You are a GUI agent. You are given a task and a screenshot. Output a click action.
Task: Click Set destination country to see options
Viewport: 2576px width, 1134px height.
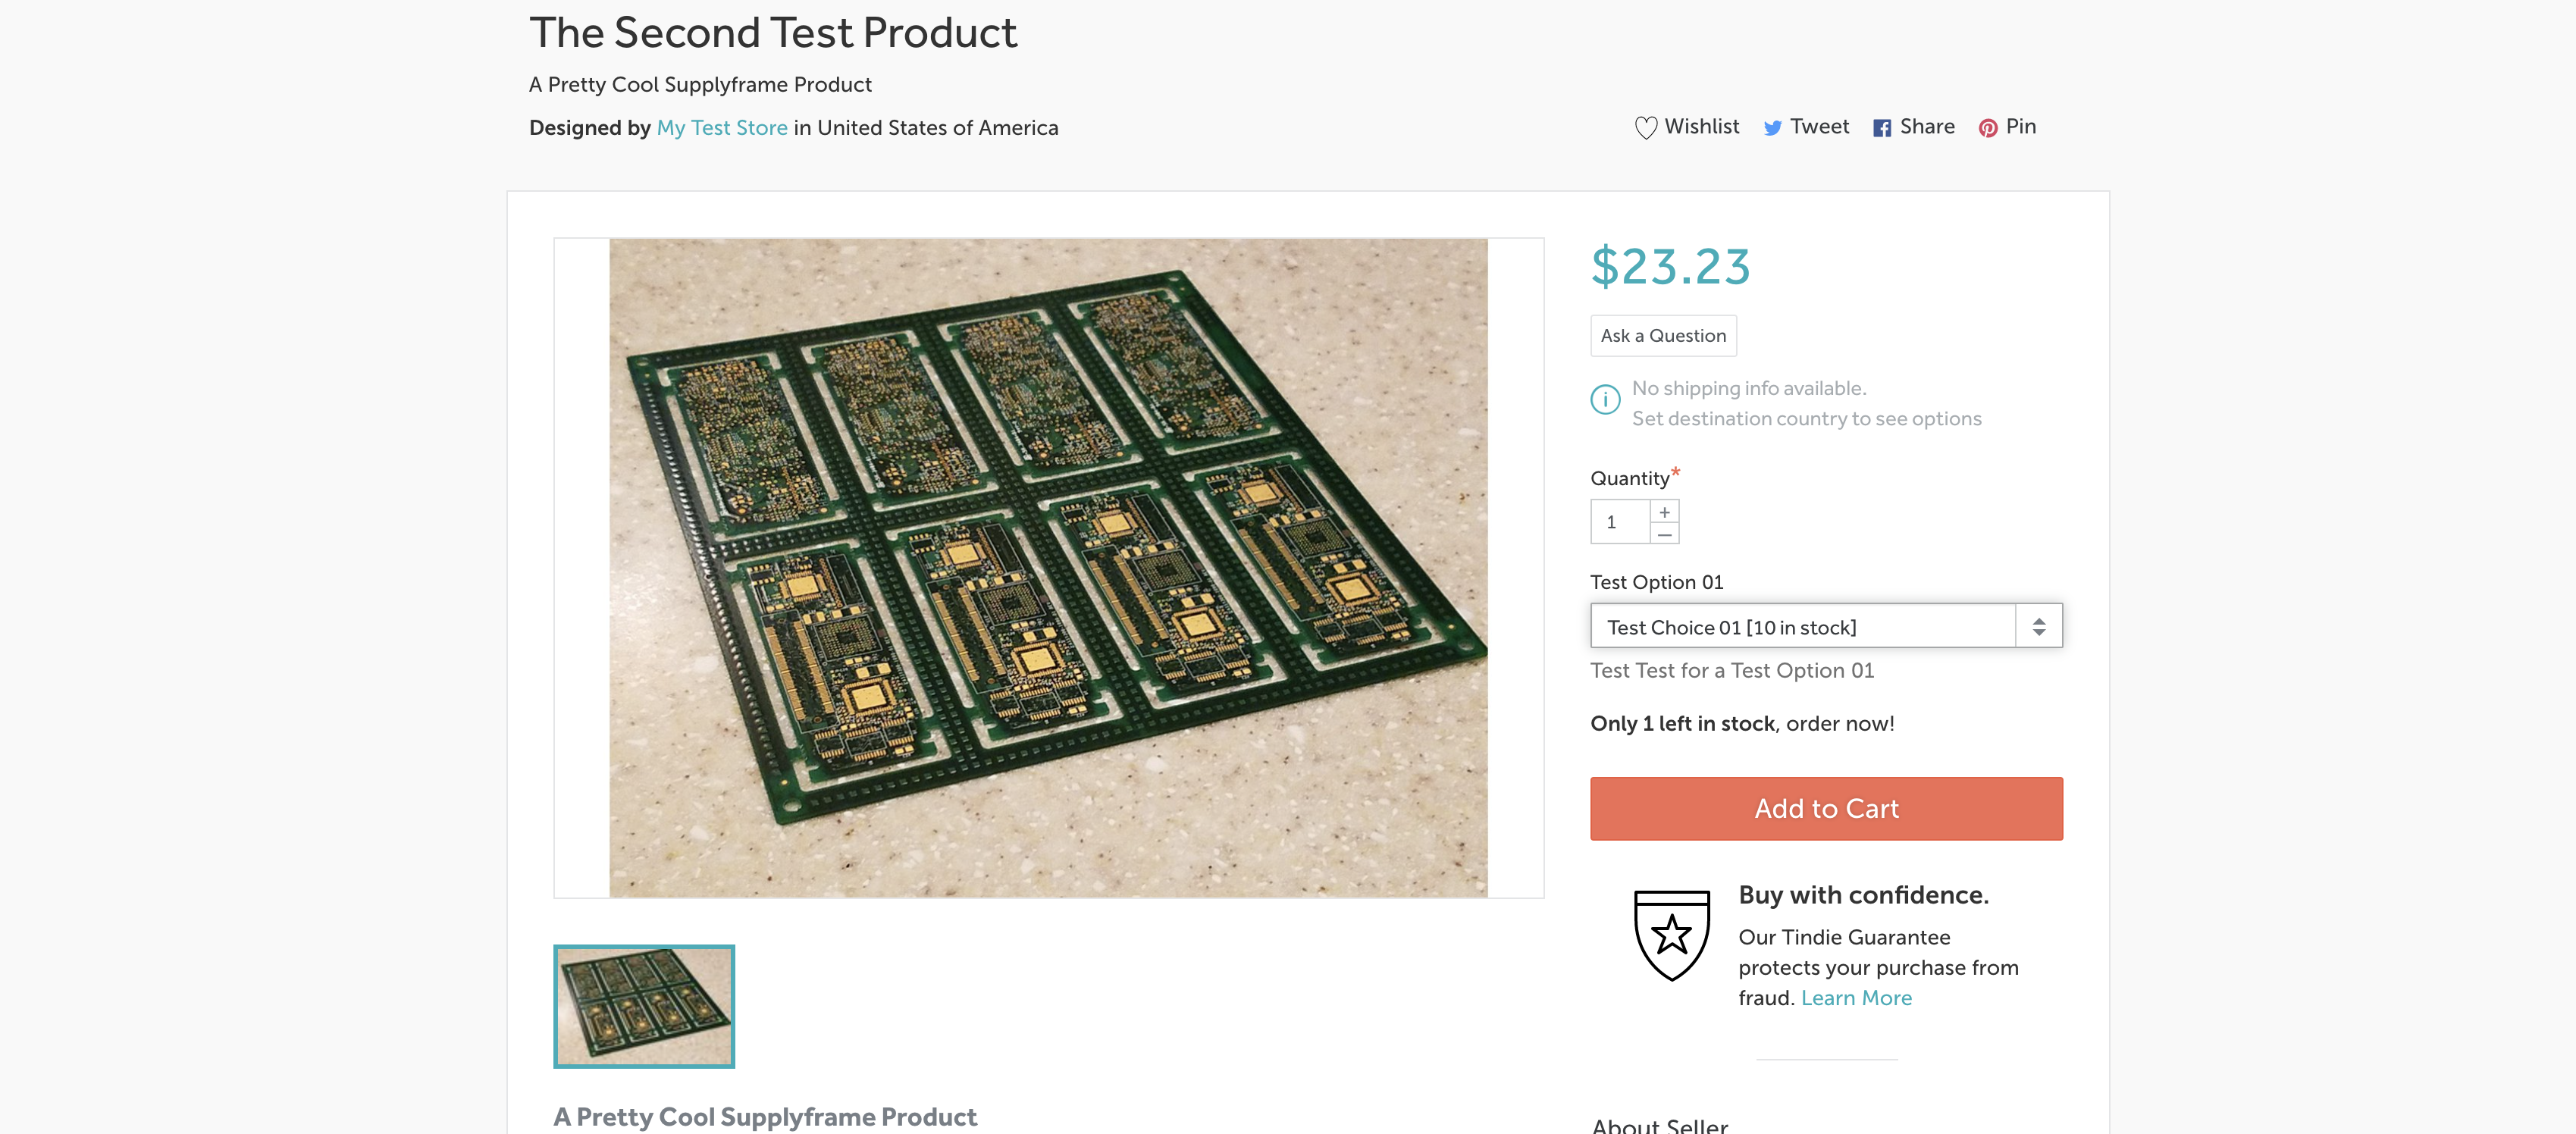[1806, 419]
